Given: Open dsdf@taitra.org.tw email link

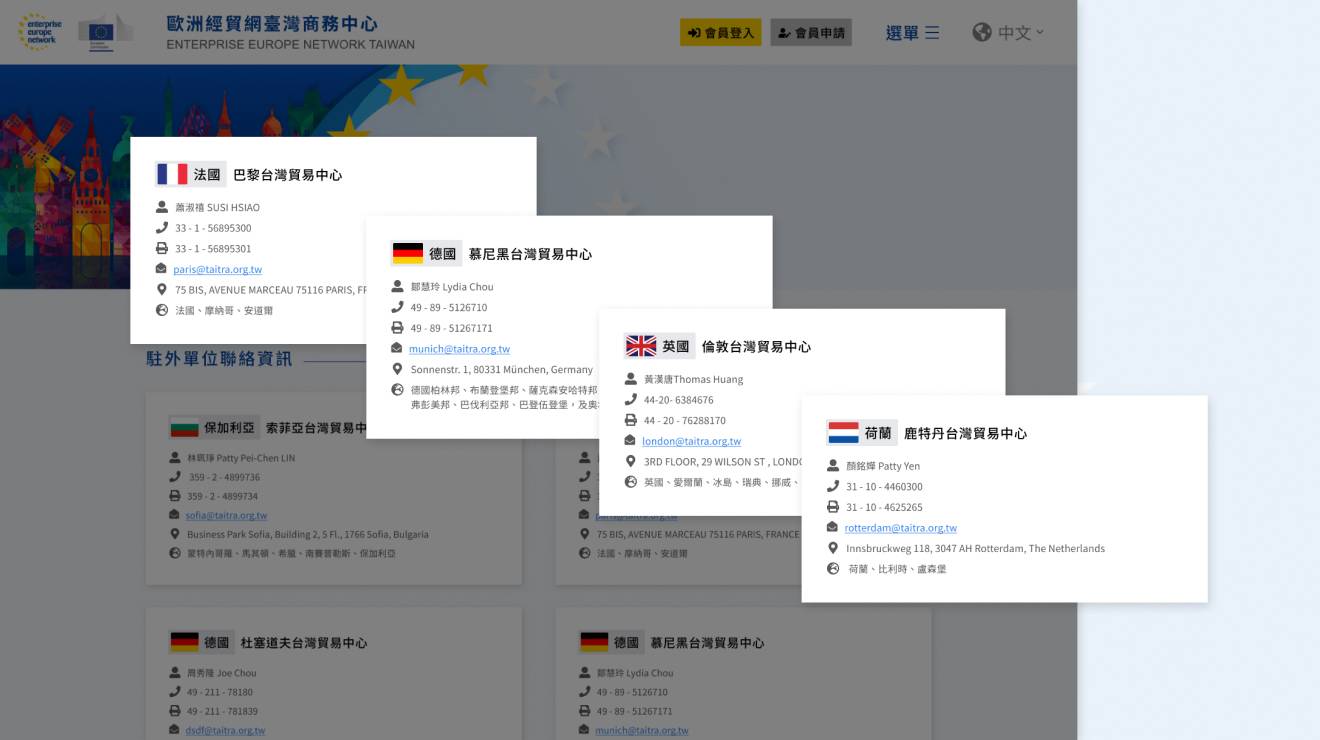Looking at the screenshot, I should click(225, 731).
